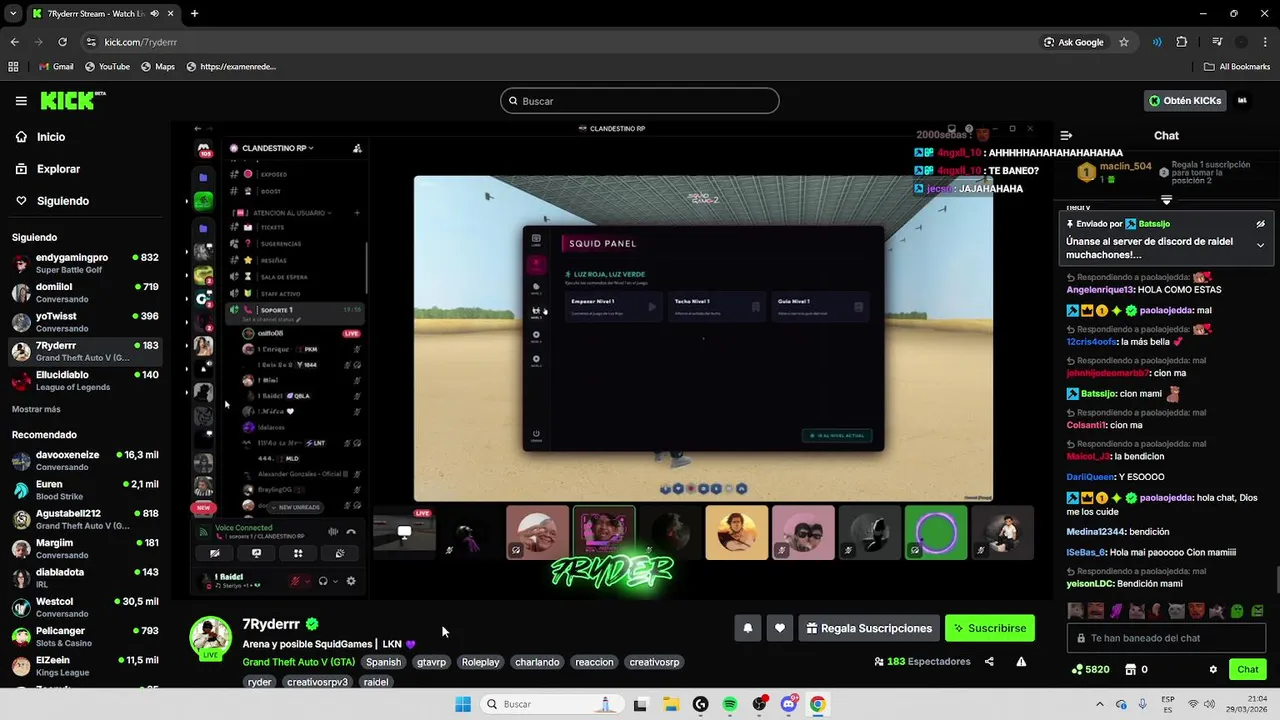1280x720 pixels.
Task: Expand the leaderboard pull-down handle
Action: (x=1166, y=200)
